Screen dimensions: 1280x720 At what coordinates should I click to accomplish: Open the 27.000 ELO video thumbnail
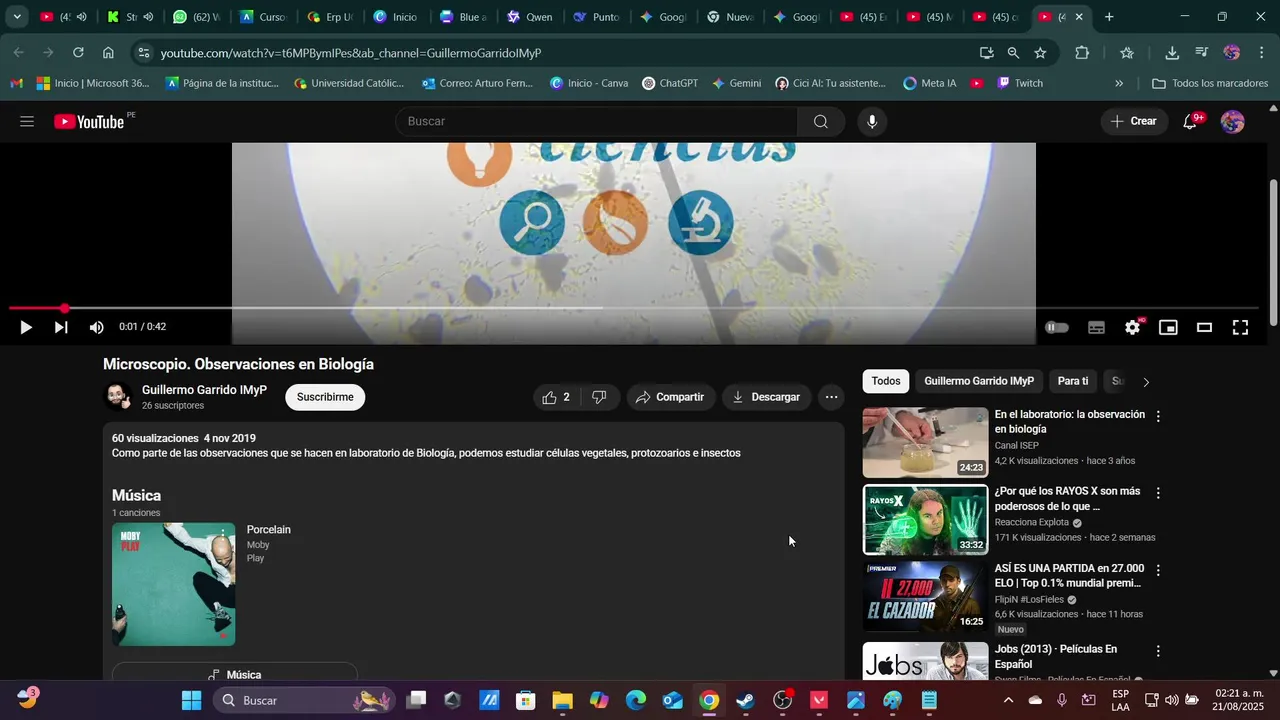[x=925, y=596]
